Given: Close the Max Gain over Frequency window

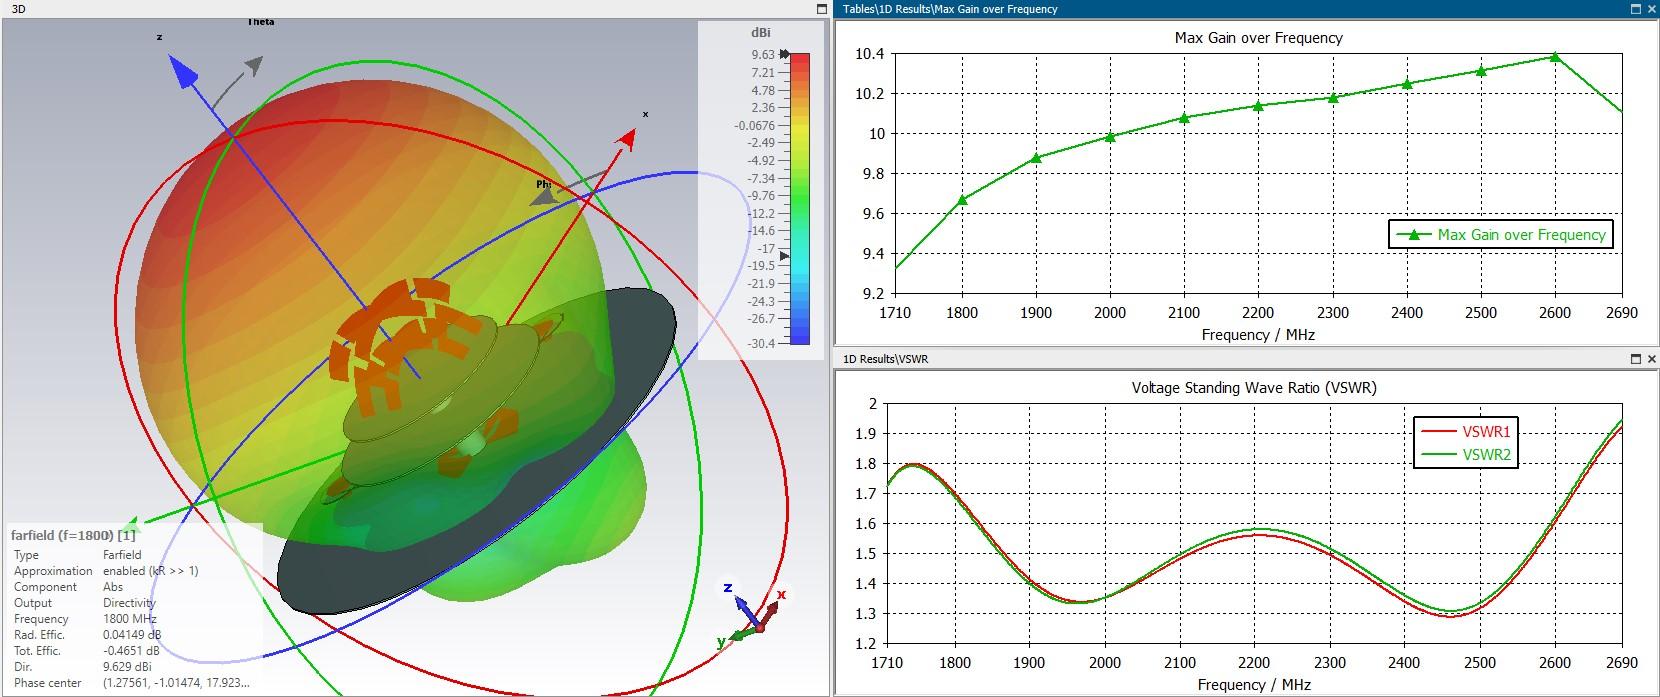Looking at the screenshot, I should click(x=1651, y=9).
